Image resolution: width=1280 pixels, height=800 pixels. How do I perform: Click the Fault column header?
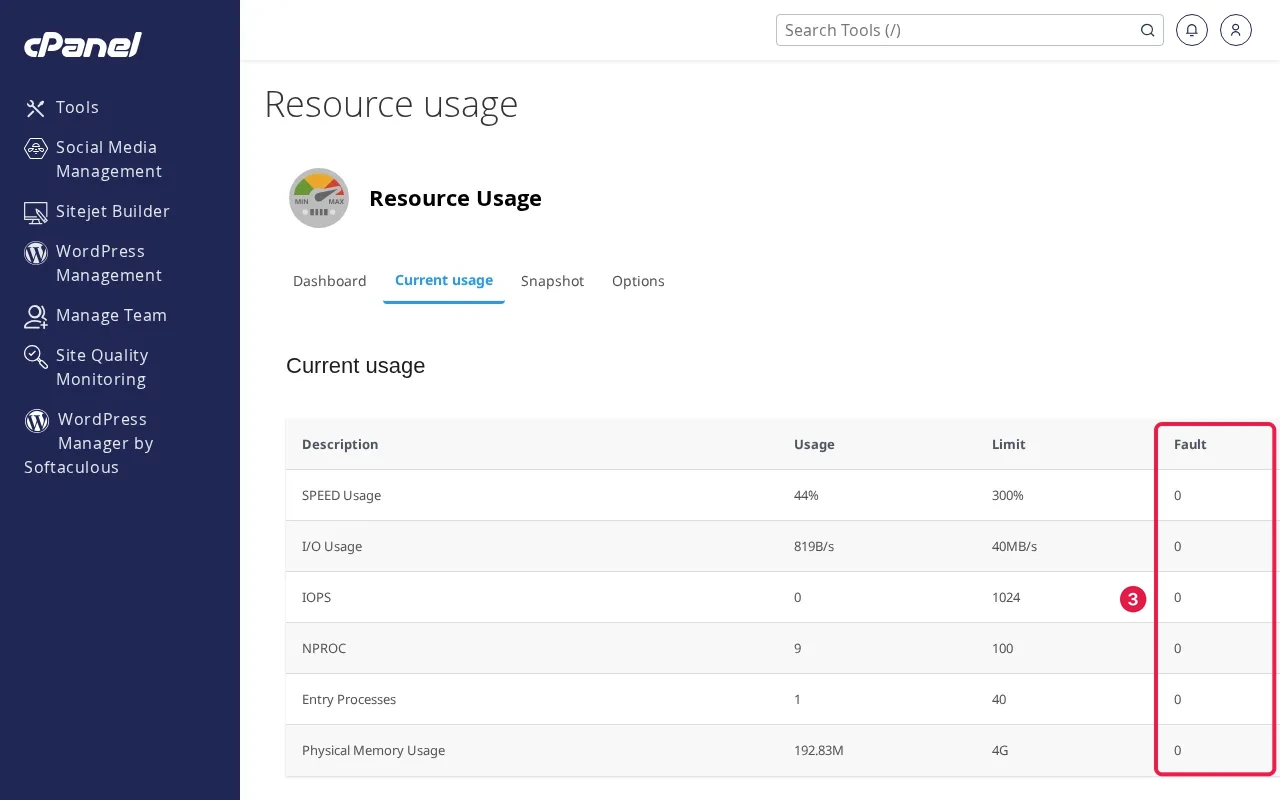[1190, 444]
